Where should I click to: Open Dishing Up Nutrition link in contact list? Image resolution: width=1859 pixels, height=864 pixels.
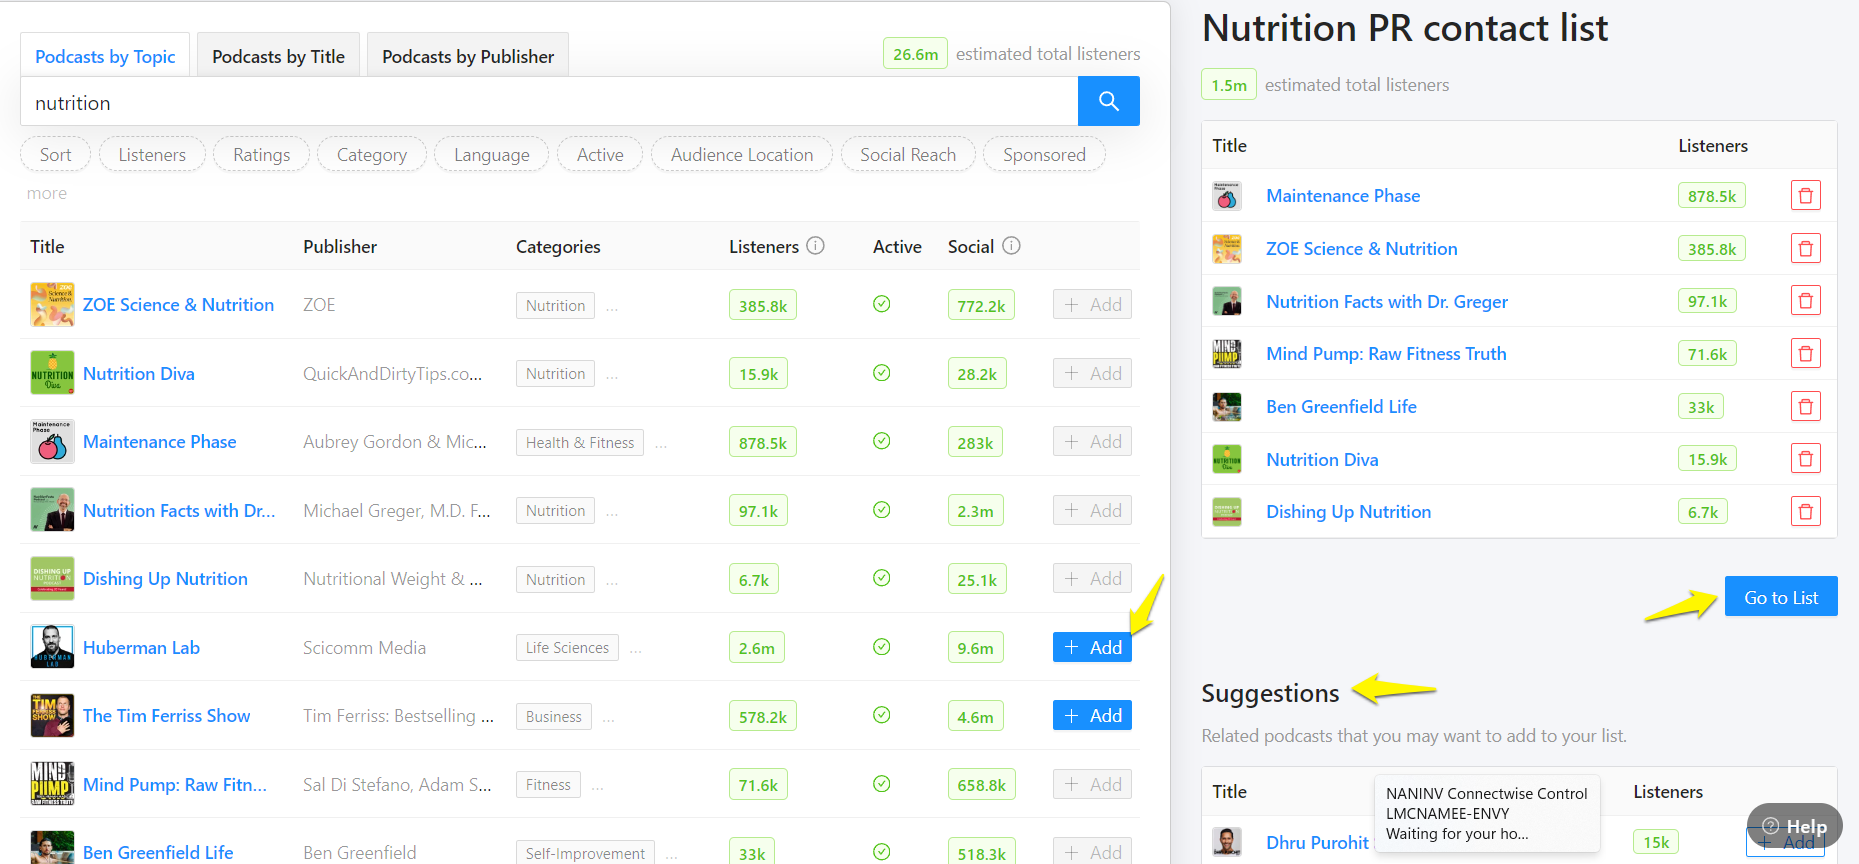pos(1348,511)
